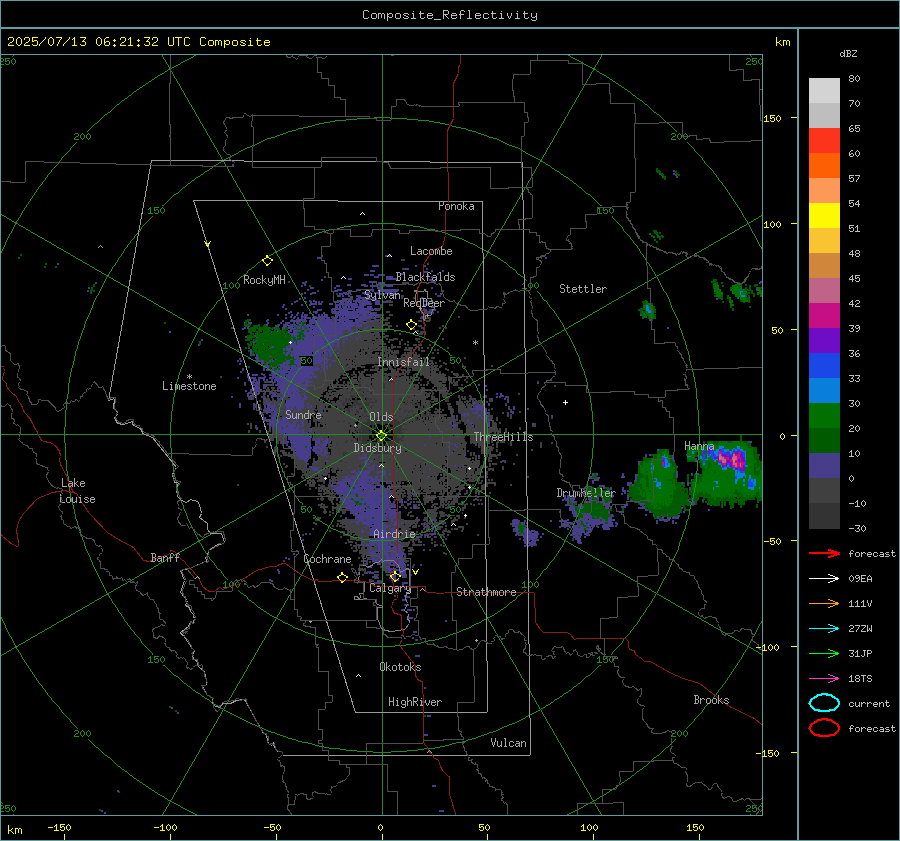Click the Sundre label
The width and height of the screenshot is (900, 841).
point(303,415)
